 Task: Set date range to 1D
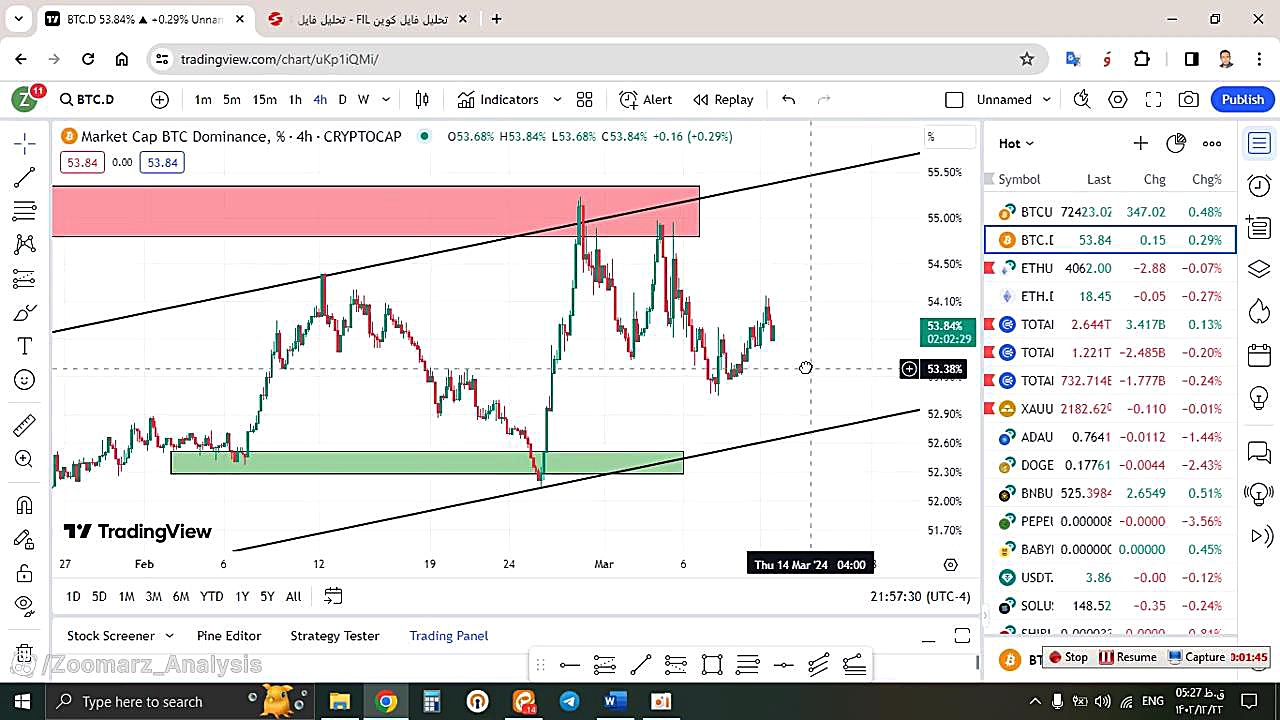pos(73,596)
